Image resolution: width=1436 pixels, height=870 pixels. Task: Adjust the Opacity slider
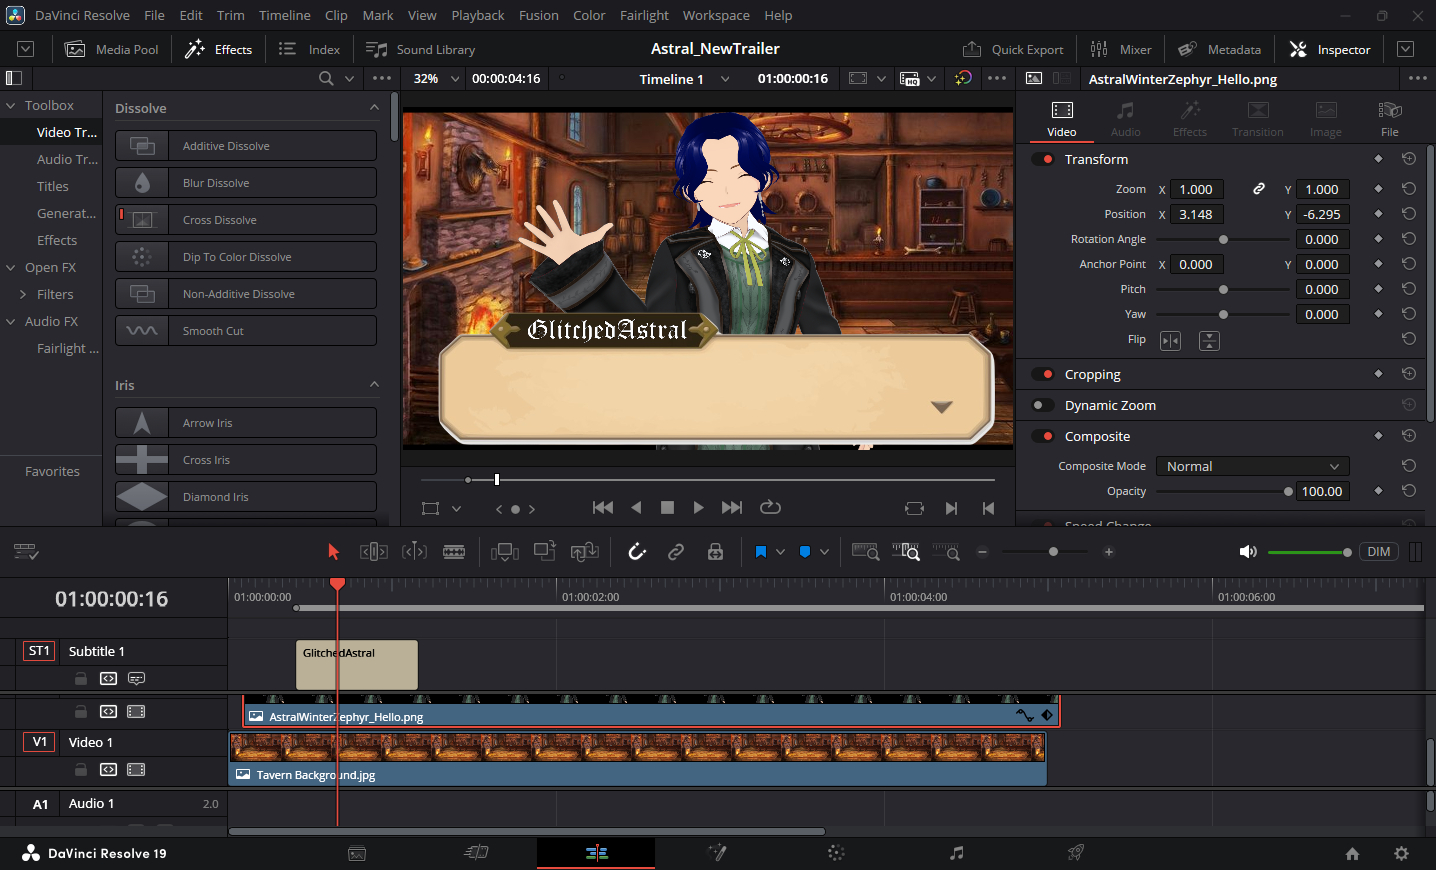click(1287, 492)
